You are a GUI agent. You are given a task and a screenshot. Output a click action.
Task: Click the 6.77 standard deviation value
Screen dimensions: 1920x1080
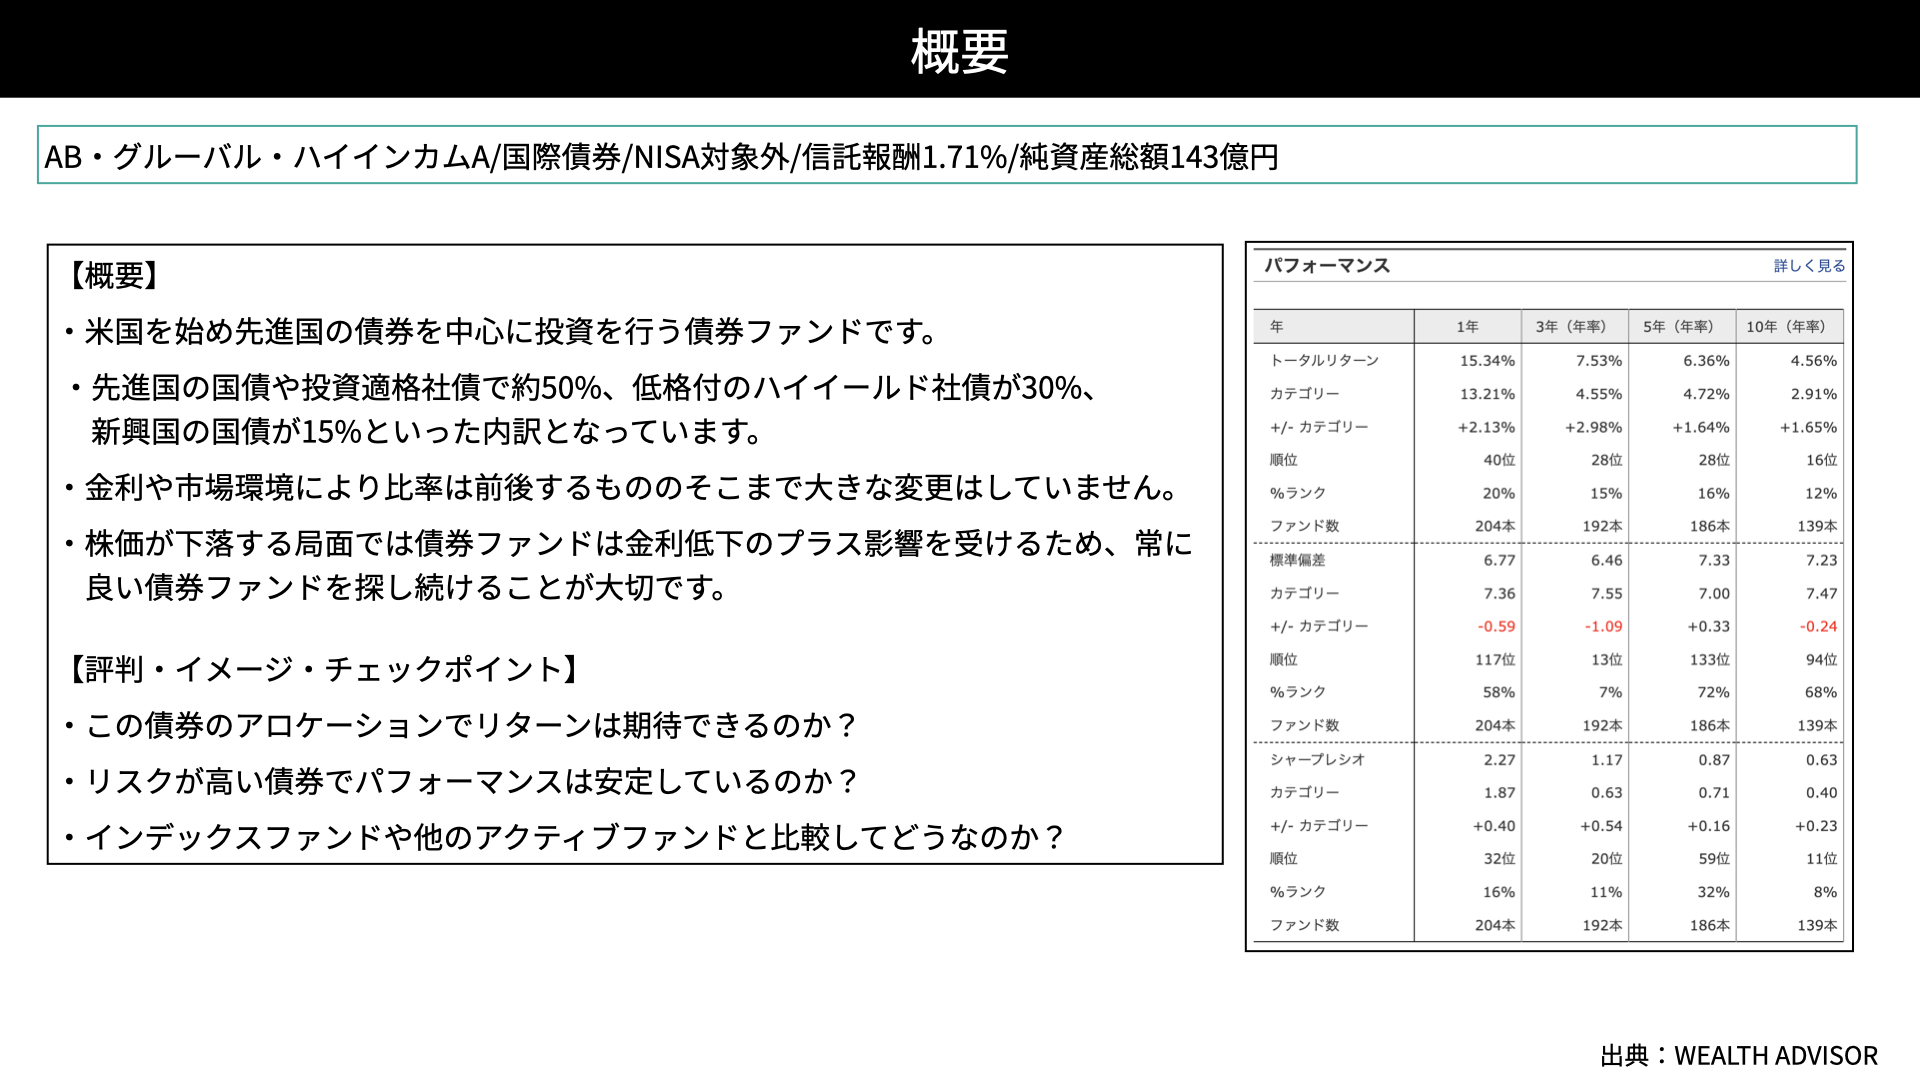coord(1500,560)
